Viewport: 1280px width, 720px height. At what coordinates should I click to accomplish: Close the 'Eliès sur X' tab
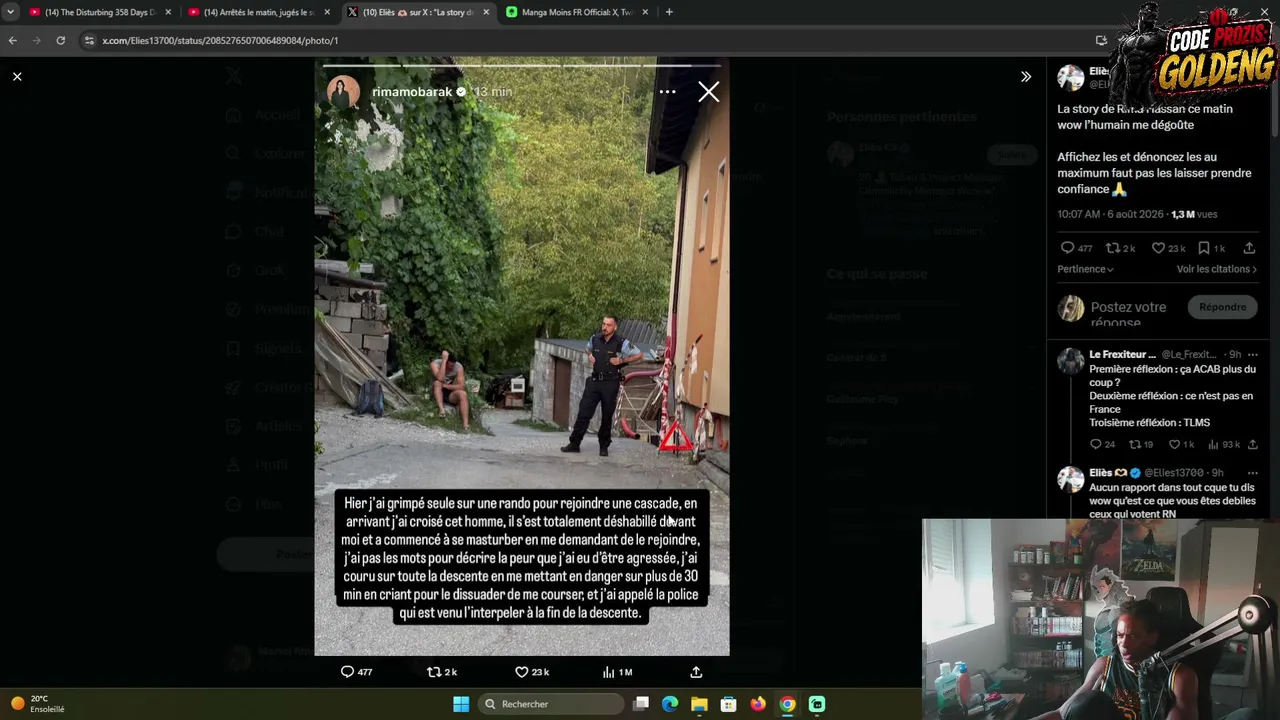coord(486,12)
